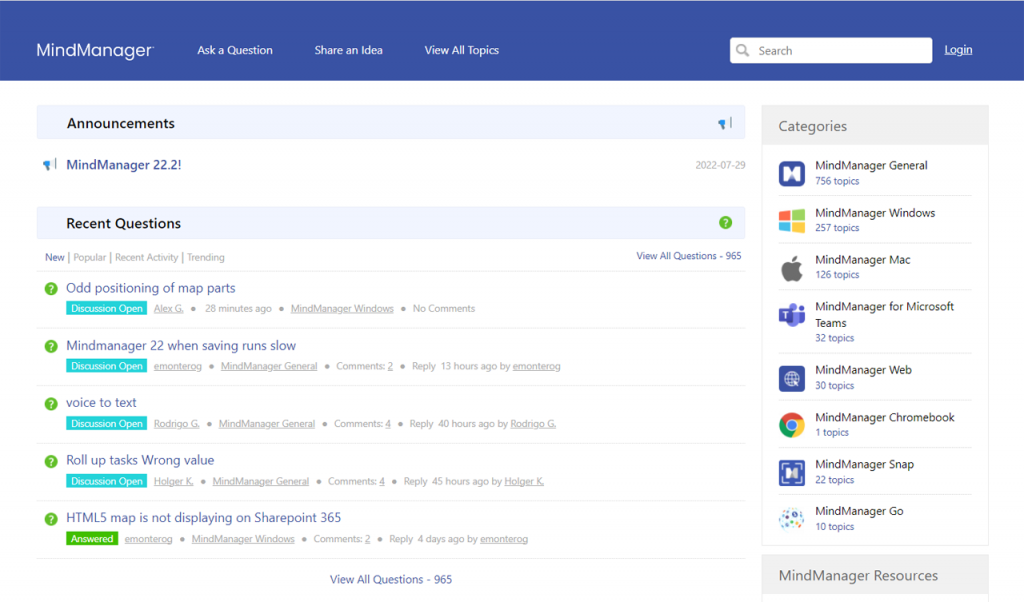
Task: Click the MindManager logo in header
Action: [95, 50]
